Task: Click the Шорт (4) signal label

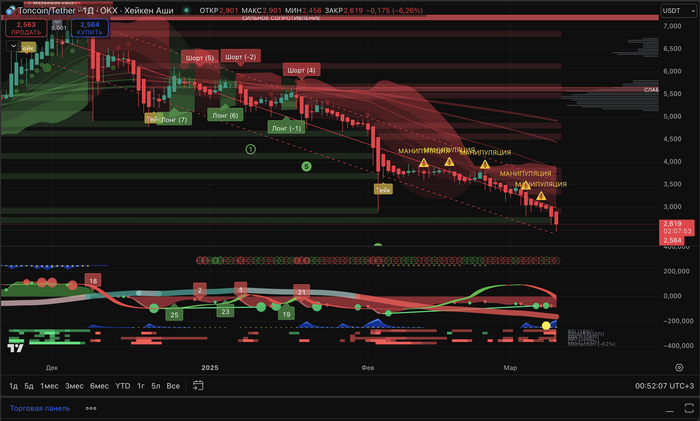Action: tap(301, 70)
